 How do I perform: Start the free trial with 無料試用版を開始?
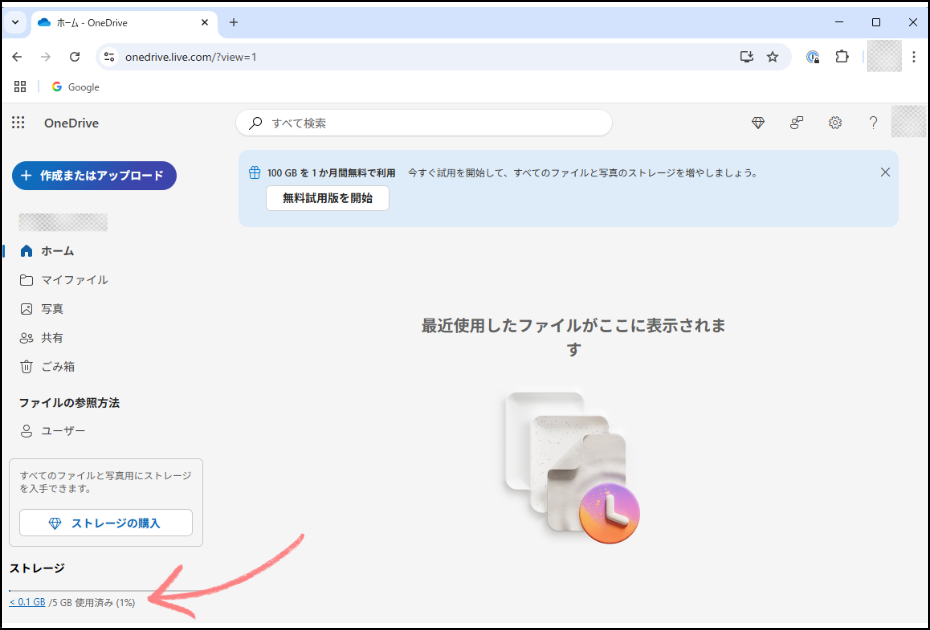[x=327, y=198]
